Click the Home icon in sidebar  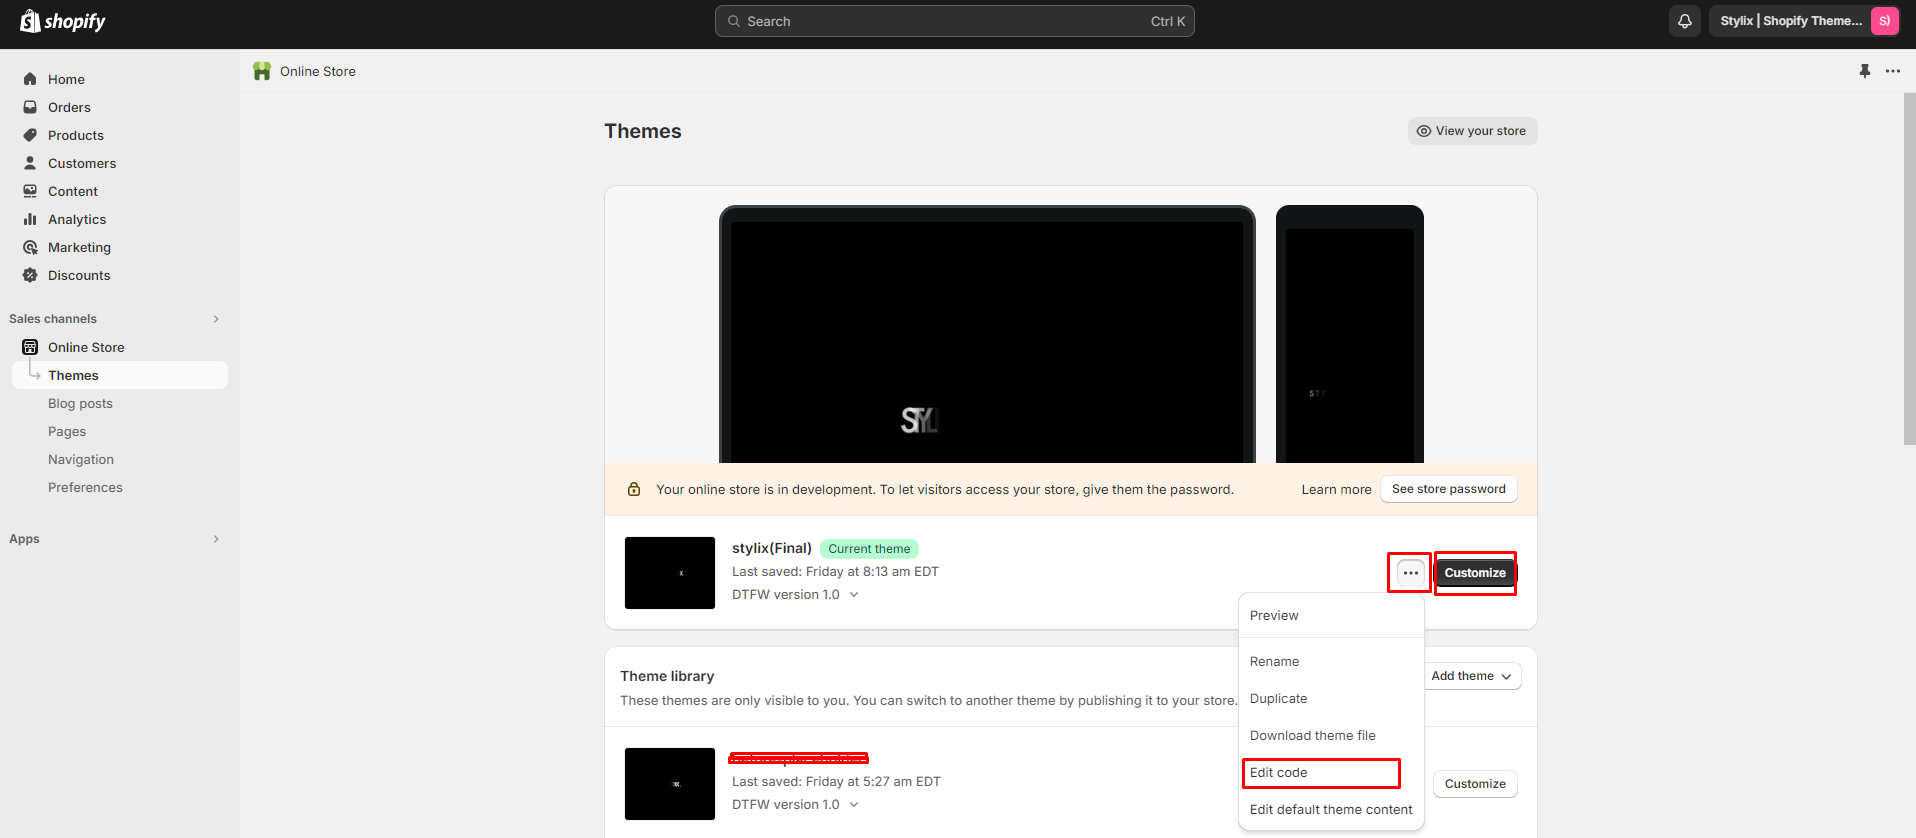tap(30, 79)
